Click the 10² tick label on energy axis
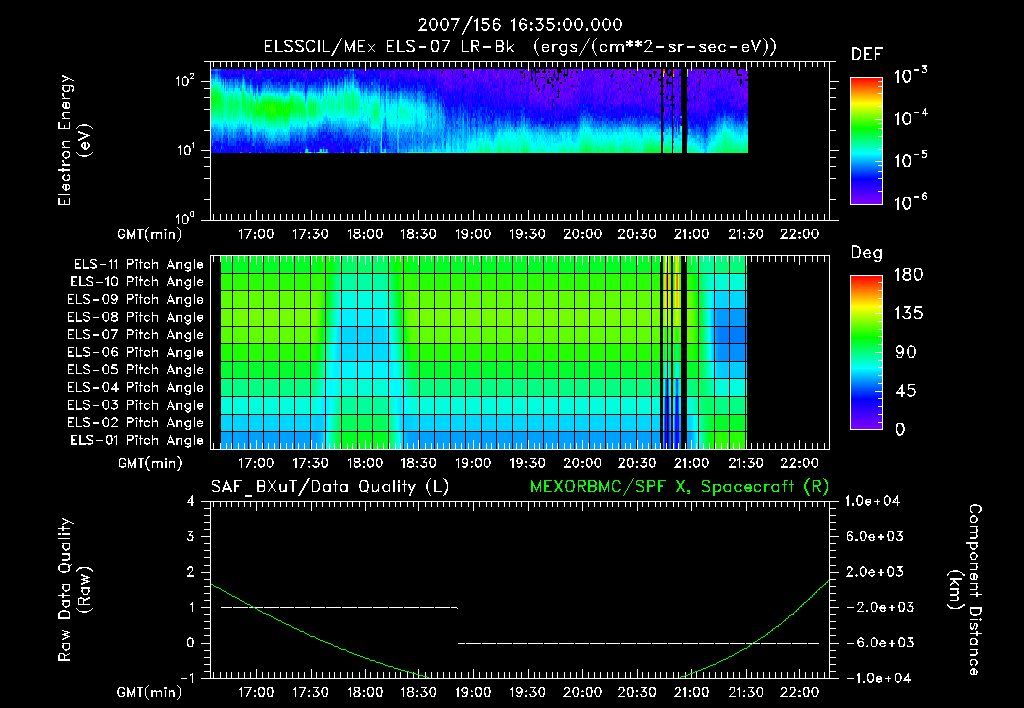Image resolution: width=1024 pixels, height=708 pixels. click(185, 82)
